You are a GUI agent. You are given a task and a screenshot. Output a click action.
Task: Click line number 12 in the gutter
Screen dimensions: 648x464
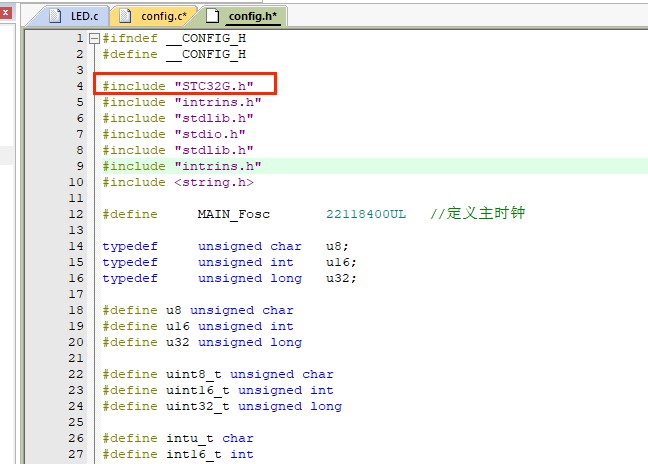75,214
